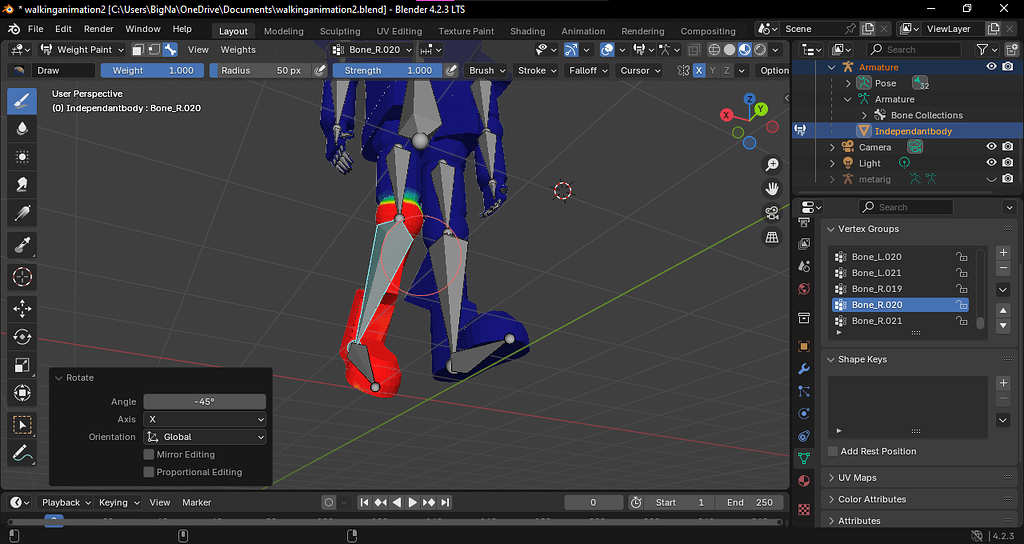Add a new vertex group

point(1003,253)
